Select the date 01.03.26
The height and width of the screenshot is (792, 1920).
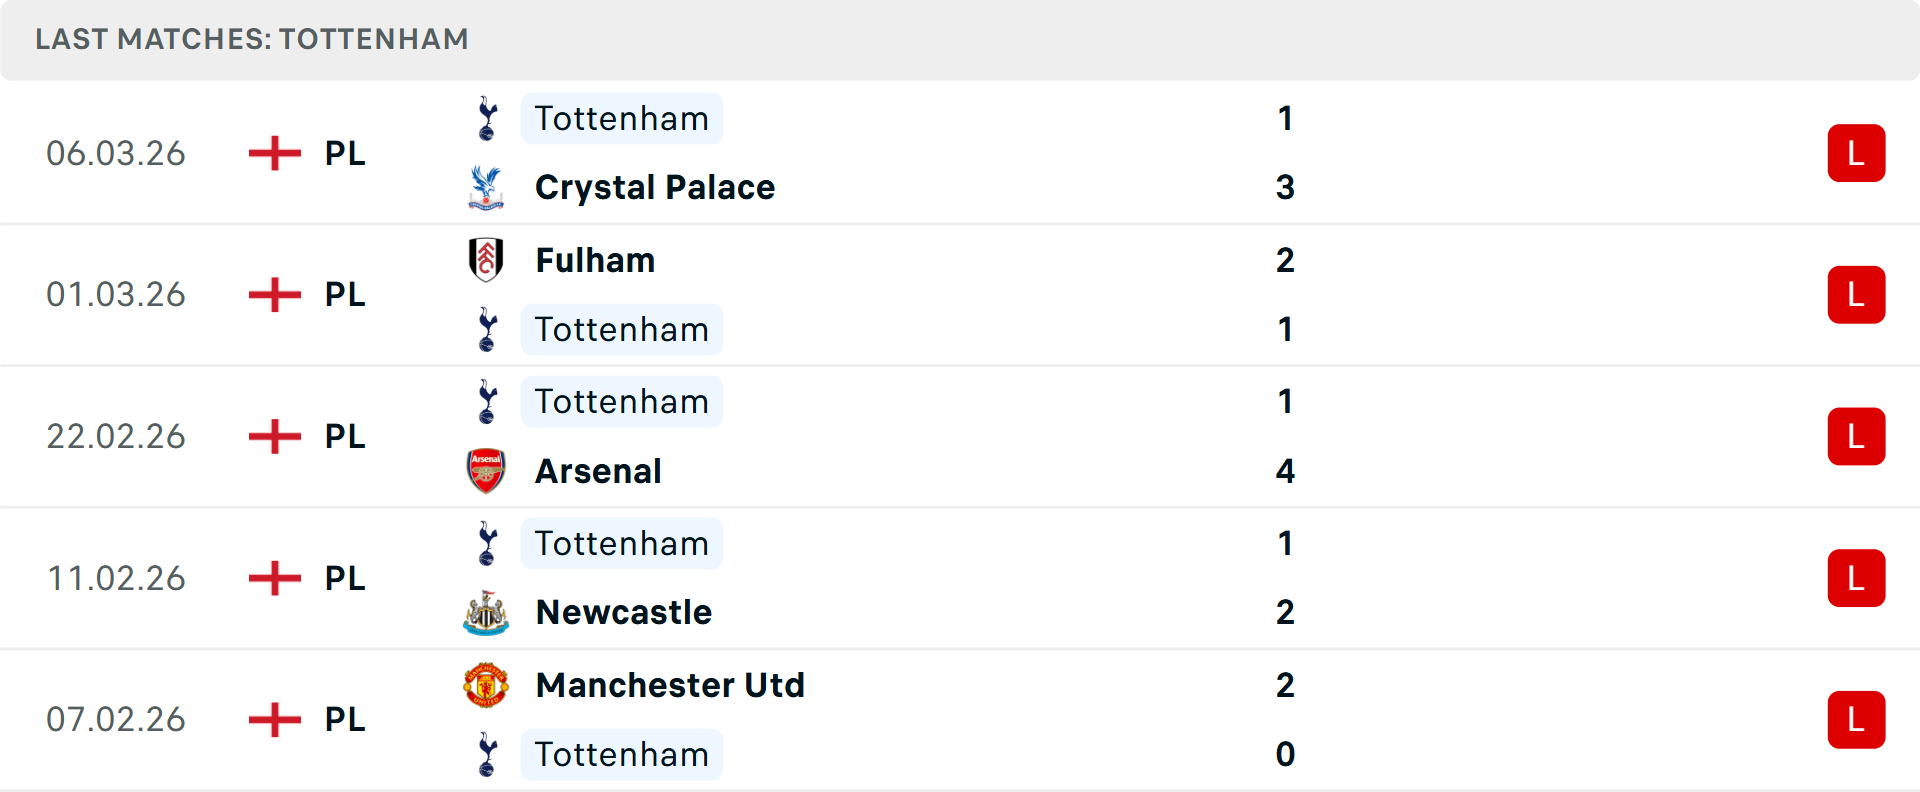[x=116, y=295]
